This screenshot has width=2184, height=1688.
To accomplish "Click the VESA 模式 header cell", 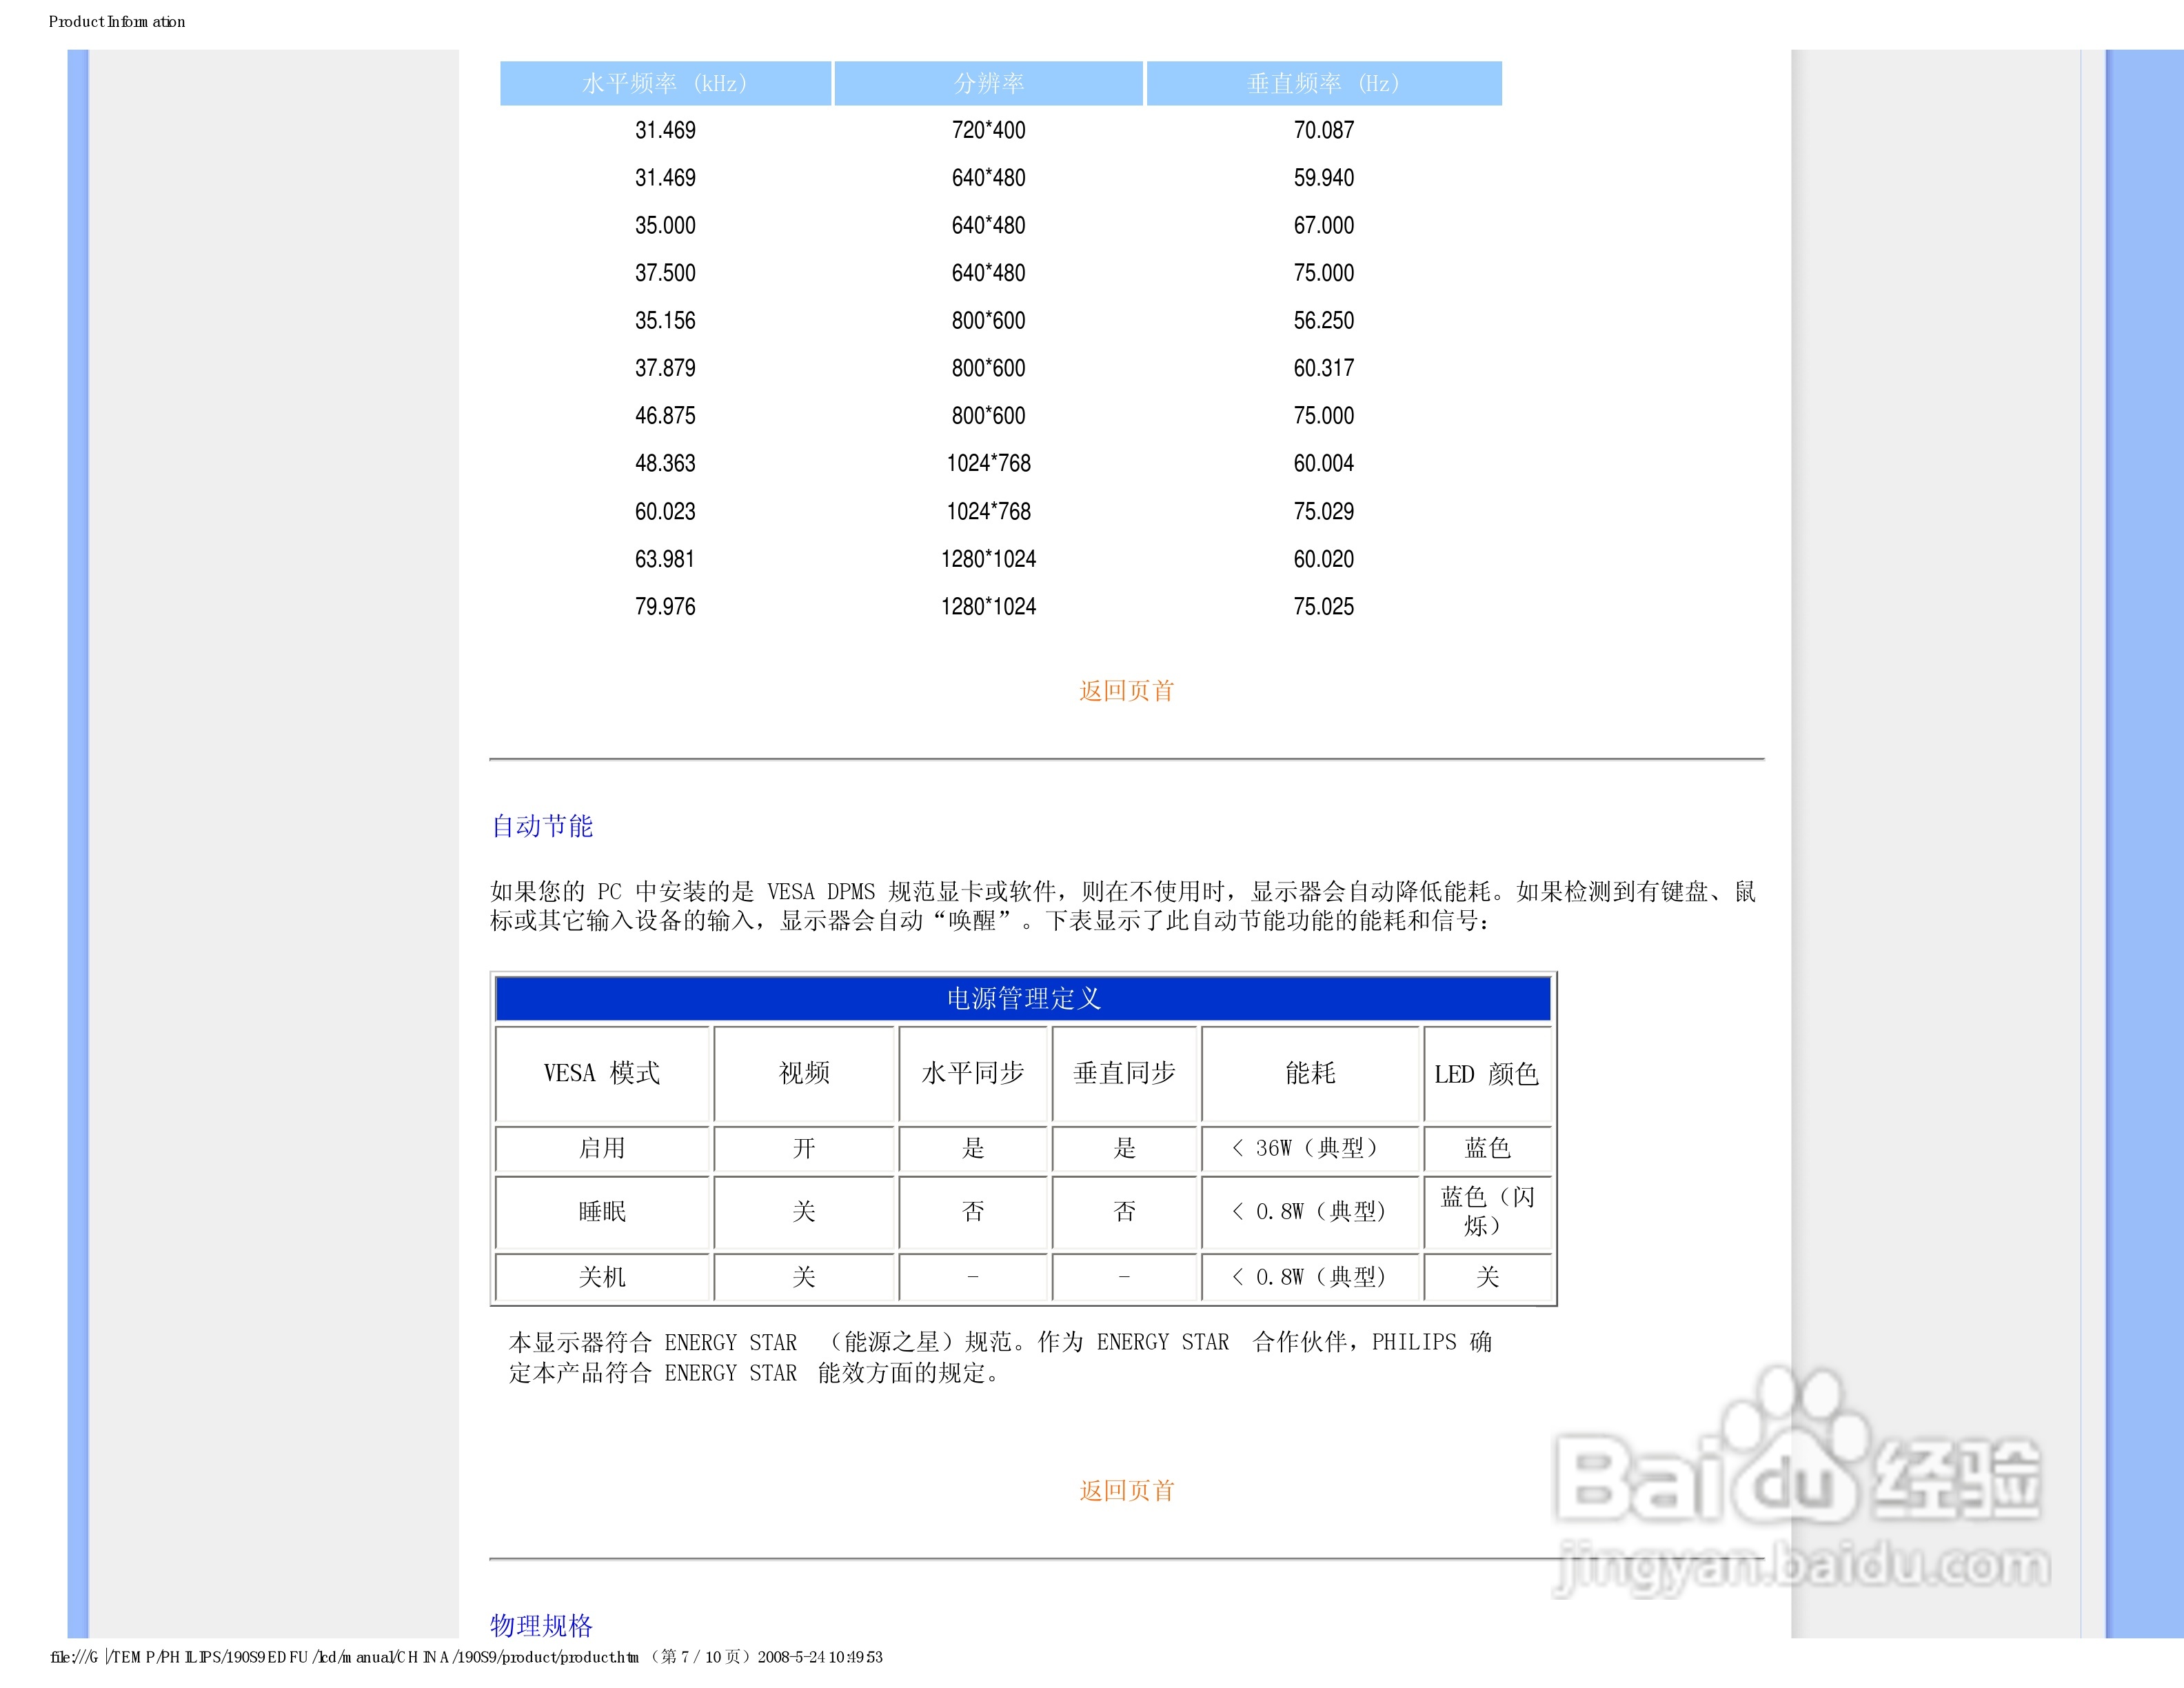I will [x=602, y=1073].
